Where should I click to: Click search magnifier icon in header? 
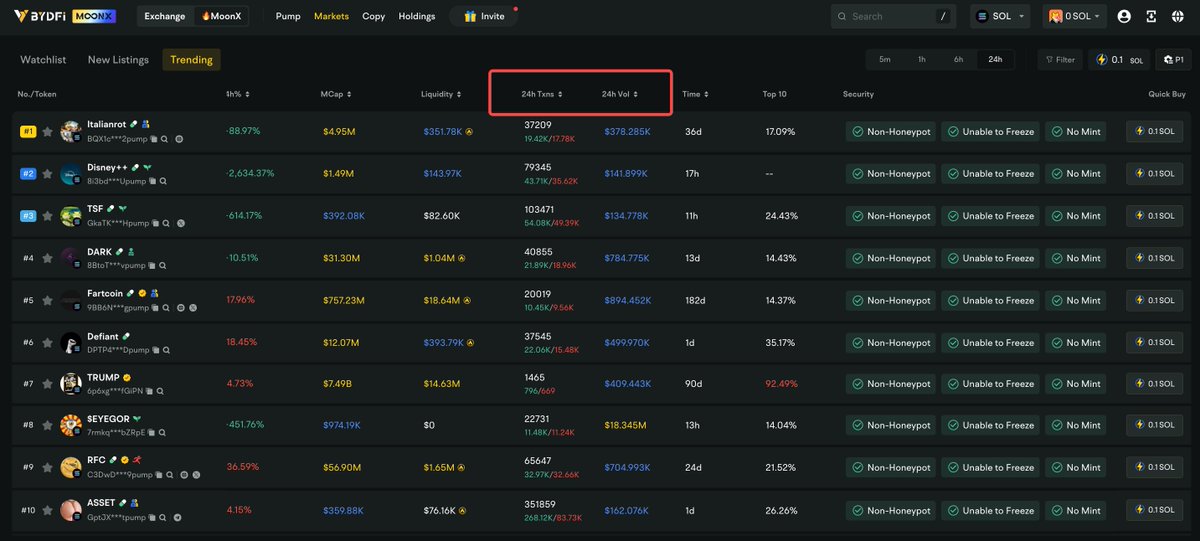(x=843, y=16)
